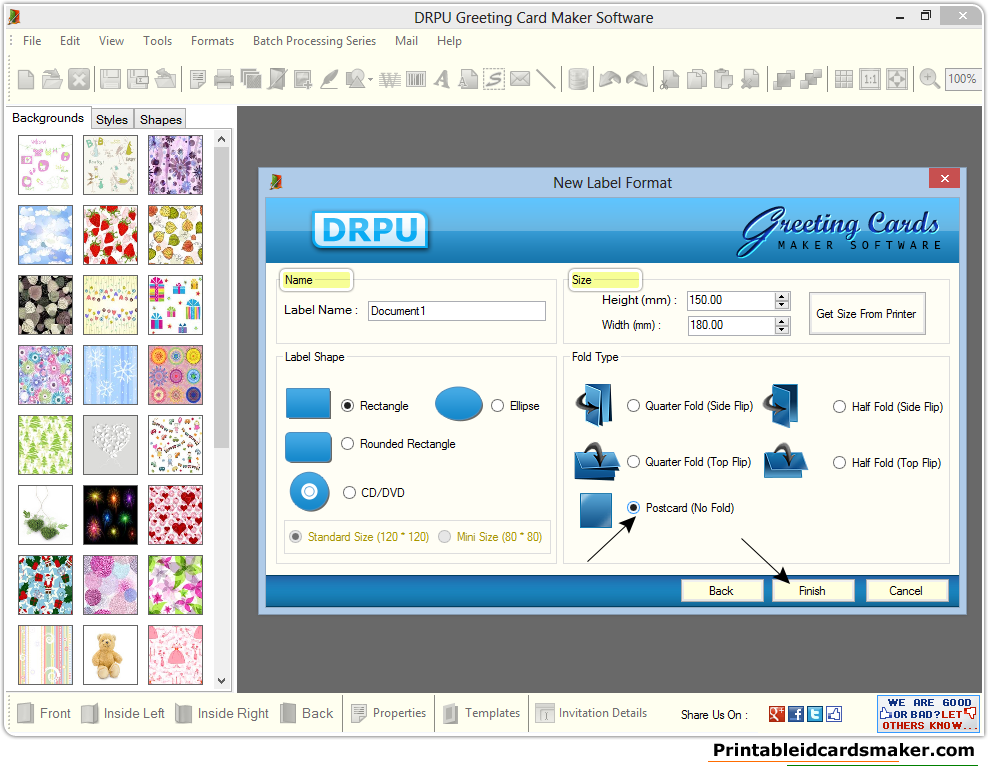Viewport: 988px width, 766px height.
Task: Click the Database toolbar icon
Action: (x=578, y=79)
